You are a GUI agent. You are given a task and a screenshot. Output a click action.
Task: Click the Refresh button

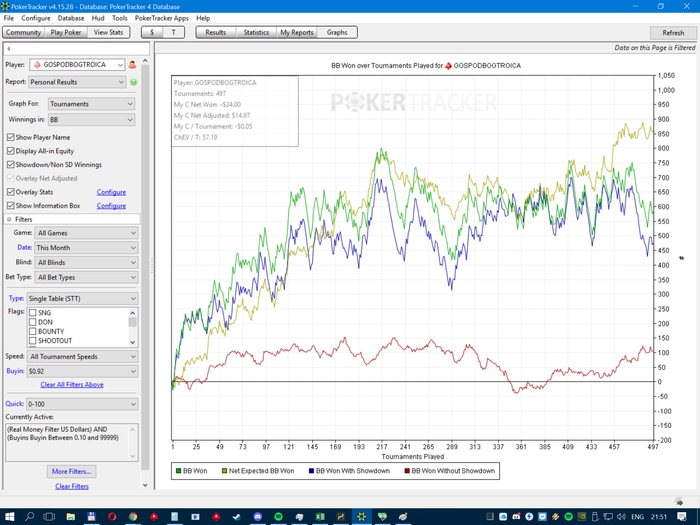pos(673,33)
